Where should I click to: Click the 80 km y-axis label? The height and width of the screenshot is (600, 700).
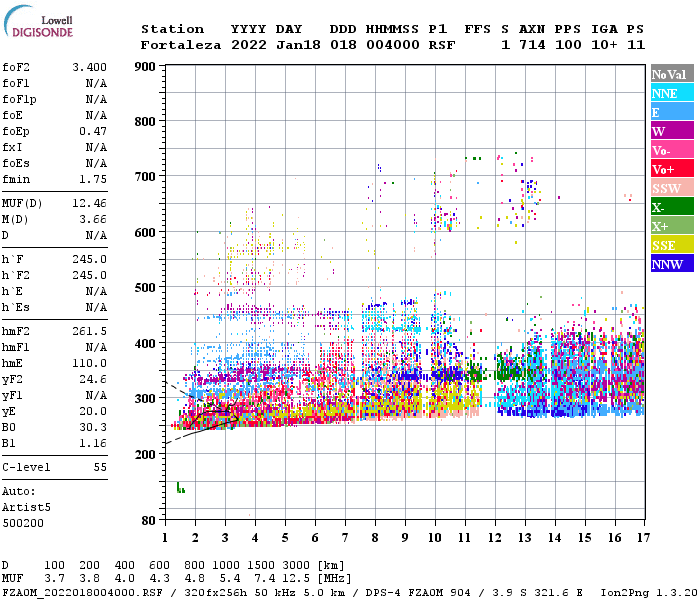[x=149, y=521]
